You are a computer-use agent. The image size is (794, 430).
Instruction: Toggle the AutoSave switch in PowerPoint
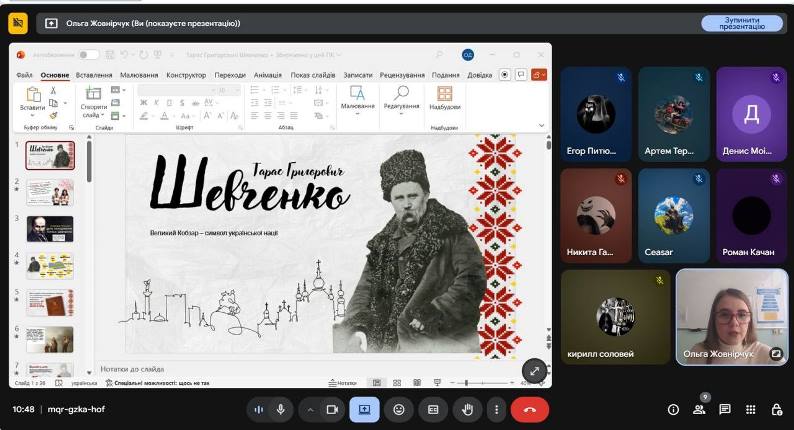pyautogui.click(x=88, y=54)
